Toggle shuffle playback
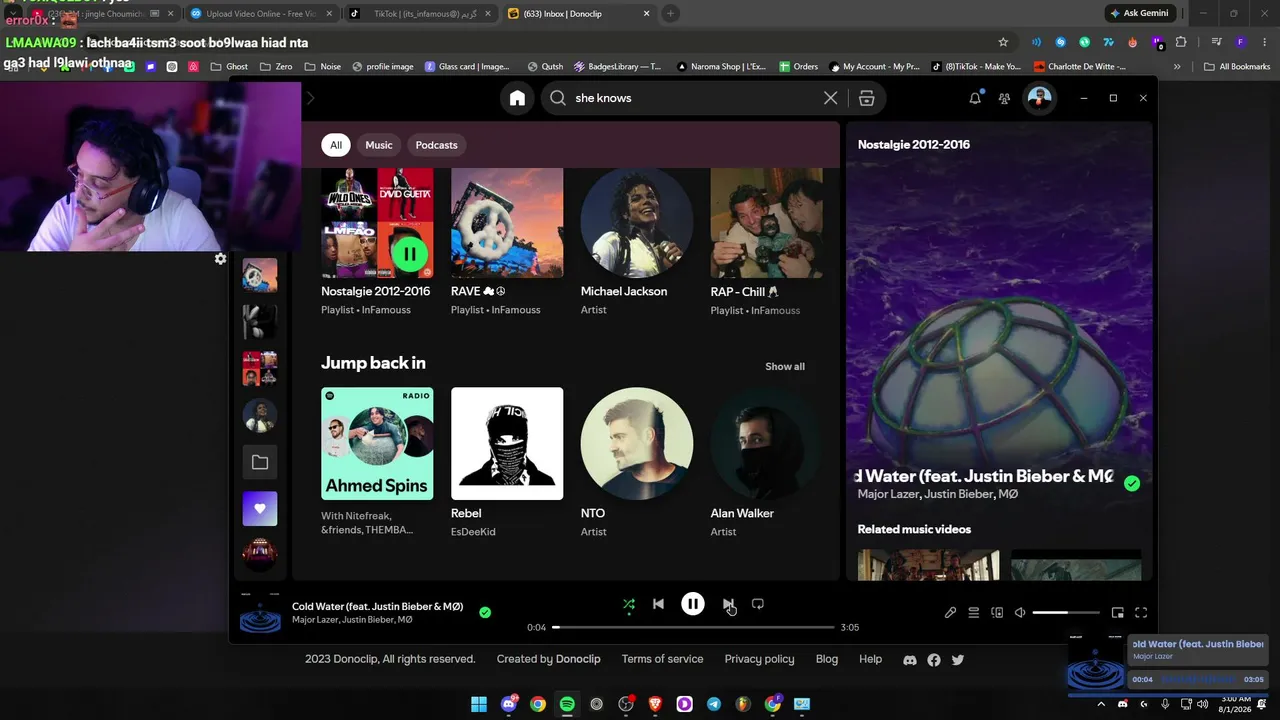 [629, 604]
